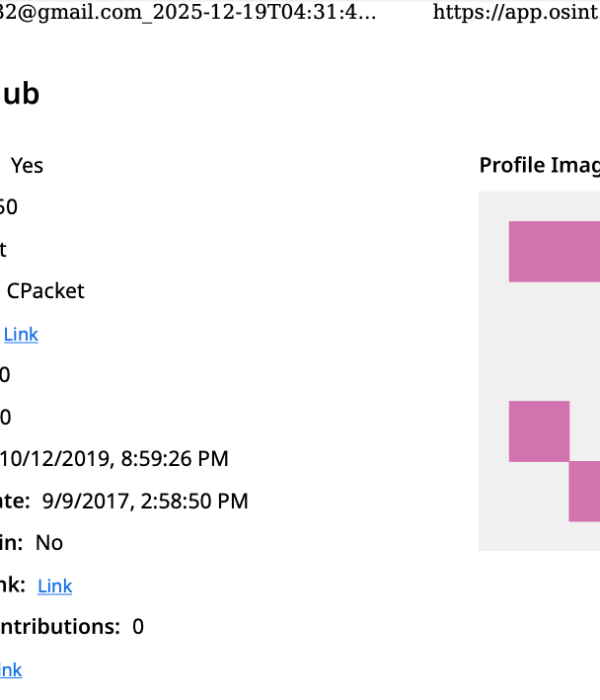Click the partially cut-off link under contributions
The image size is (600, 700).
click(x=10, y=670)
